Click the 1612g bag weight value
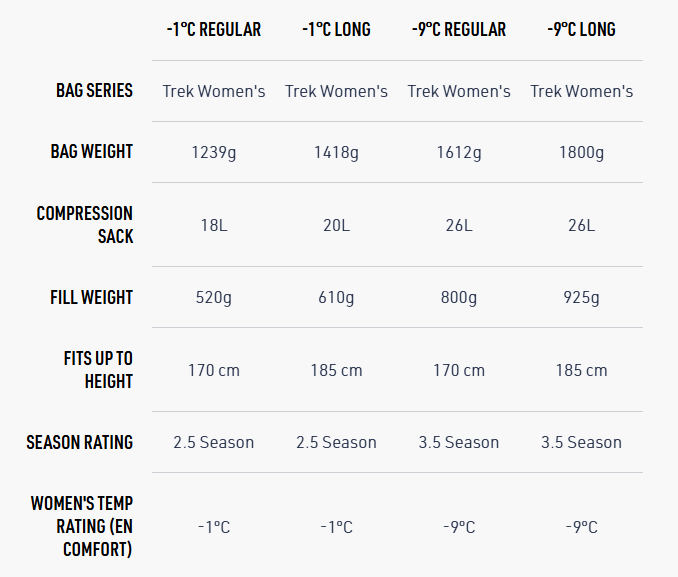 [459, 153]
